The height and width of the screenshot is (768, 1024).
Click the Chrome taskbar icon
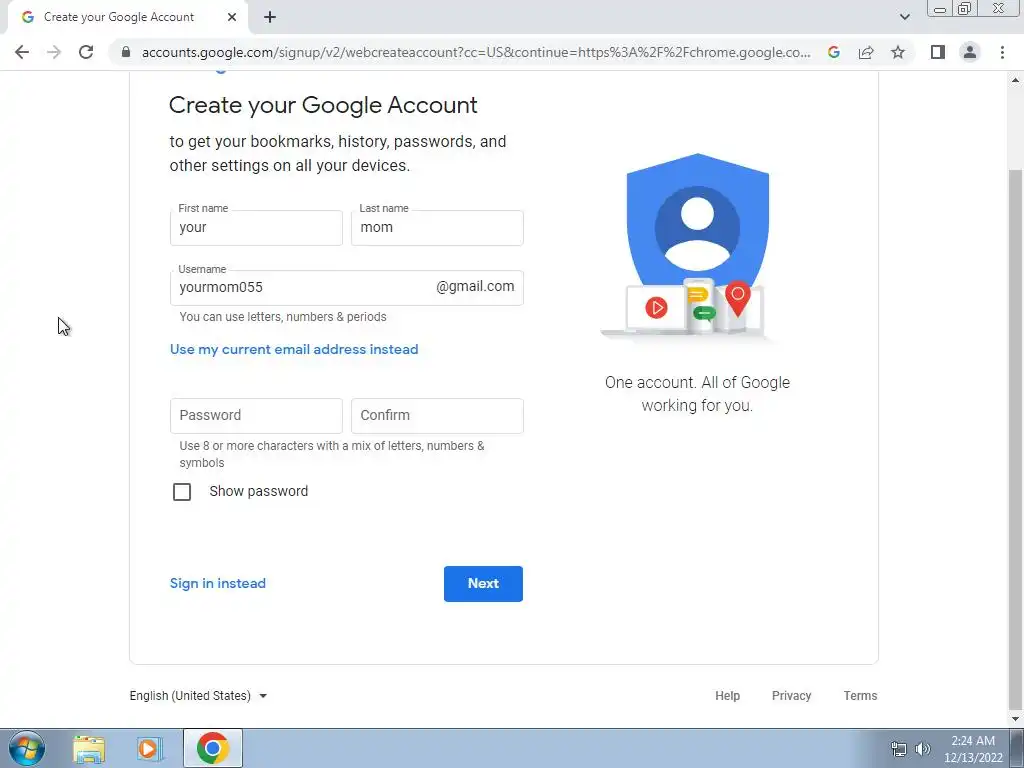[213, 748]
